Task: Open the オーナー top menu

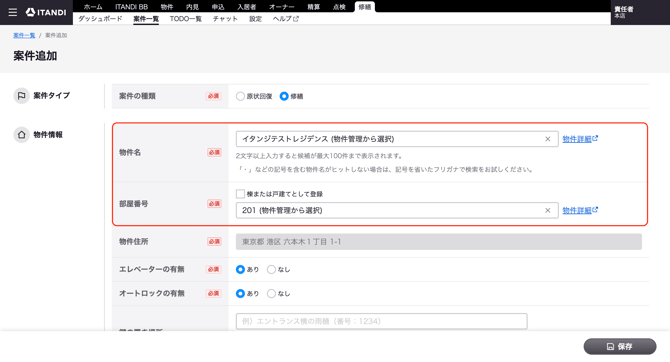Action: (x=282, y=7)
